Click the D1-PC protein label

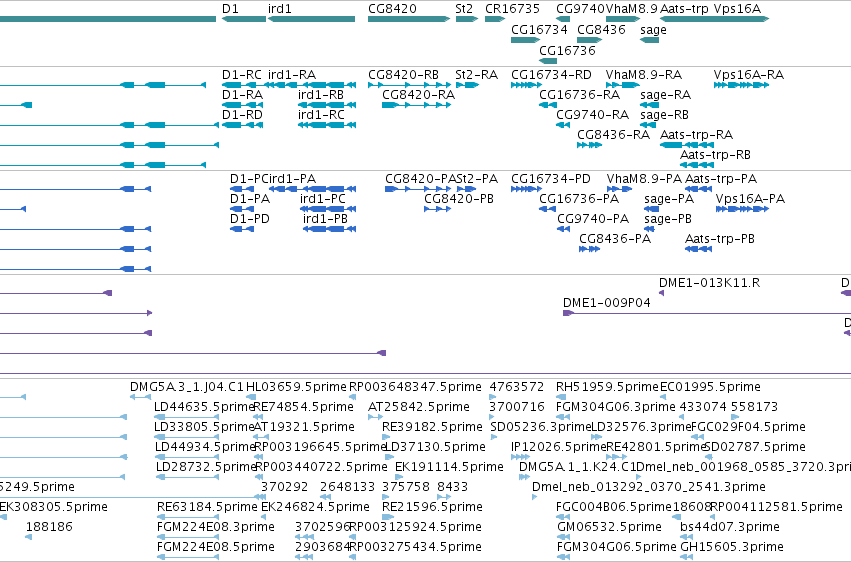[249, 178]
